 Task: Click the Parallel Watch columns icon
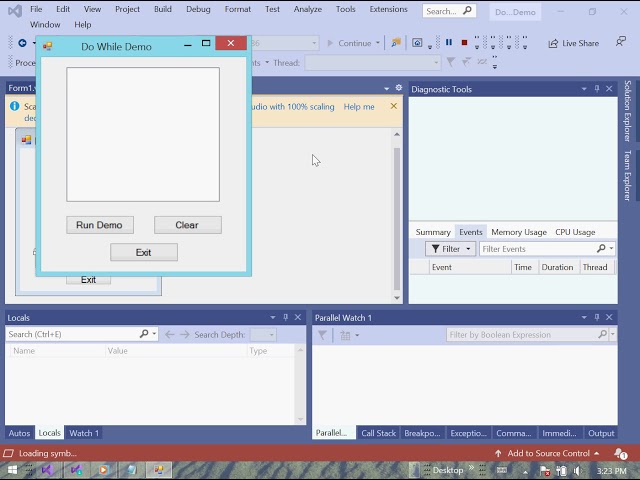coord(345,336)
